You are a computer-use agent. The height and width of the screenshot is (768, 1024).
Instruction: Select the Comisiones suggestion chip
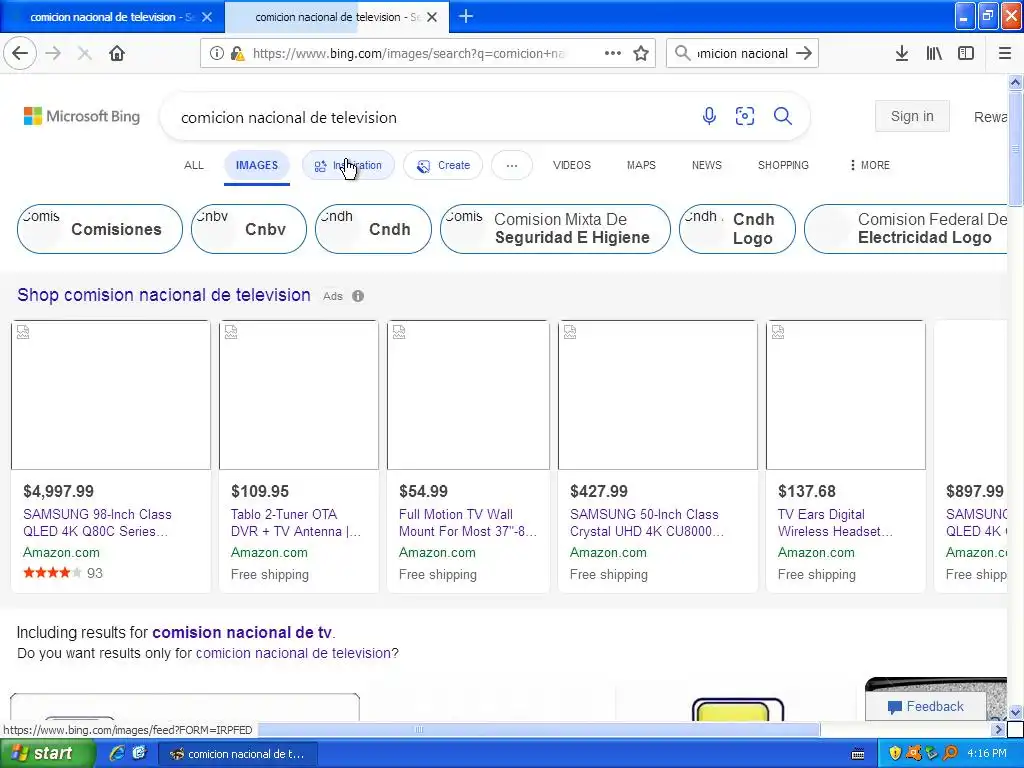point(99,229)
